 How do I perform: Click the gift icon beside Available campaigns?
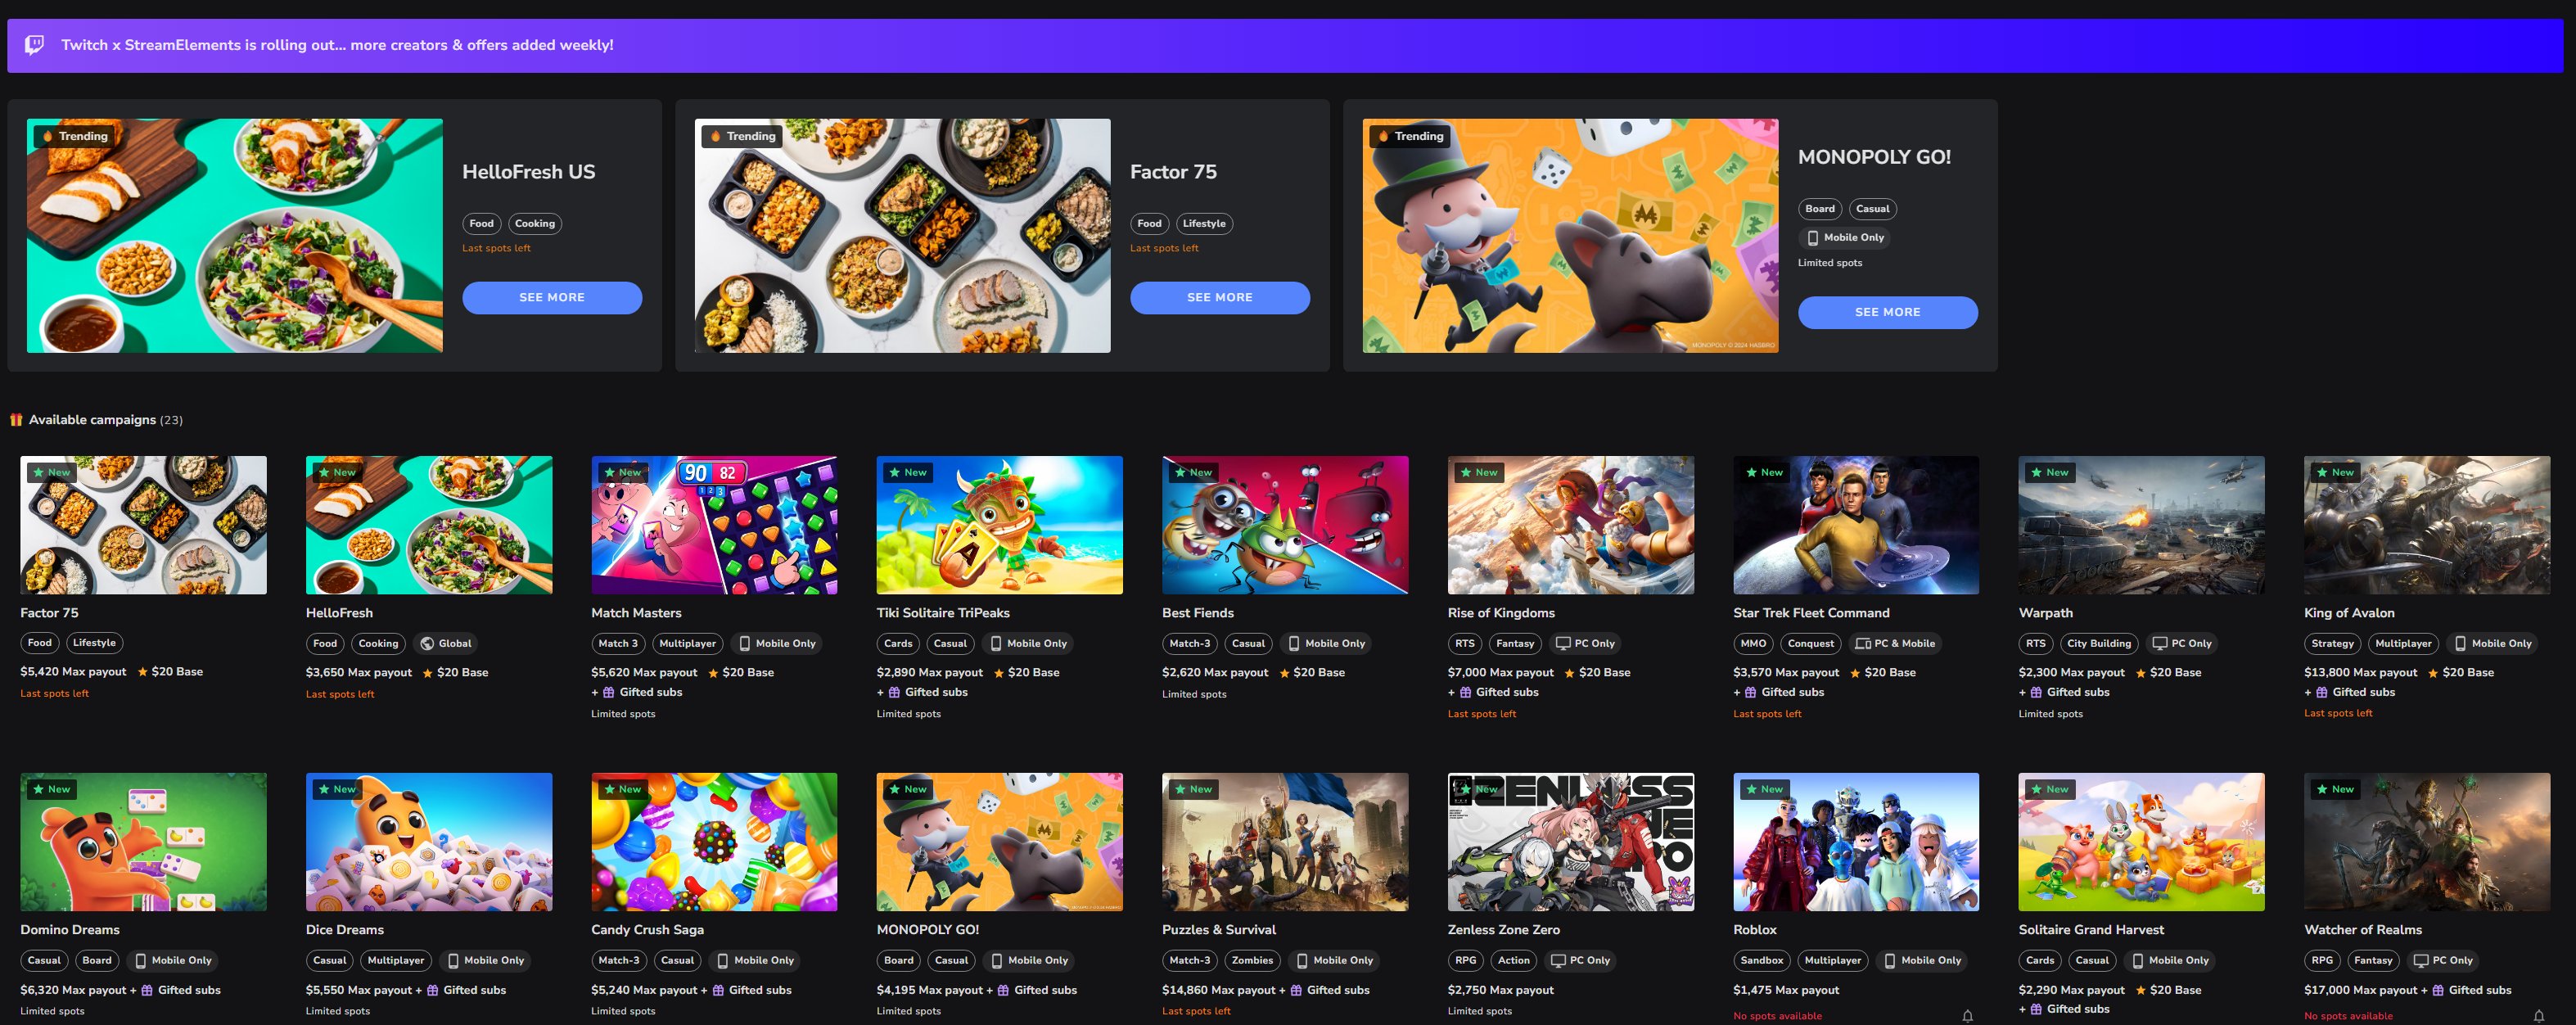16,420
